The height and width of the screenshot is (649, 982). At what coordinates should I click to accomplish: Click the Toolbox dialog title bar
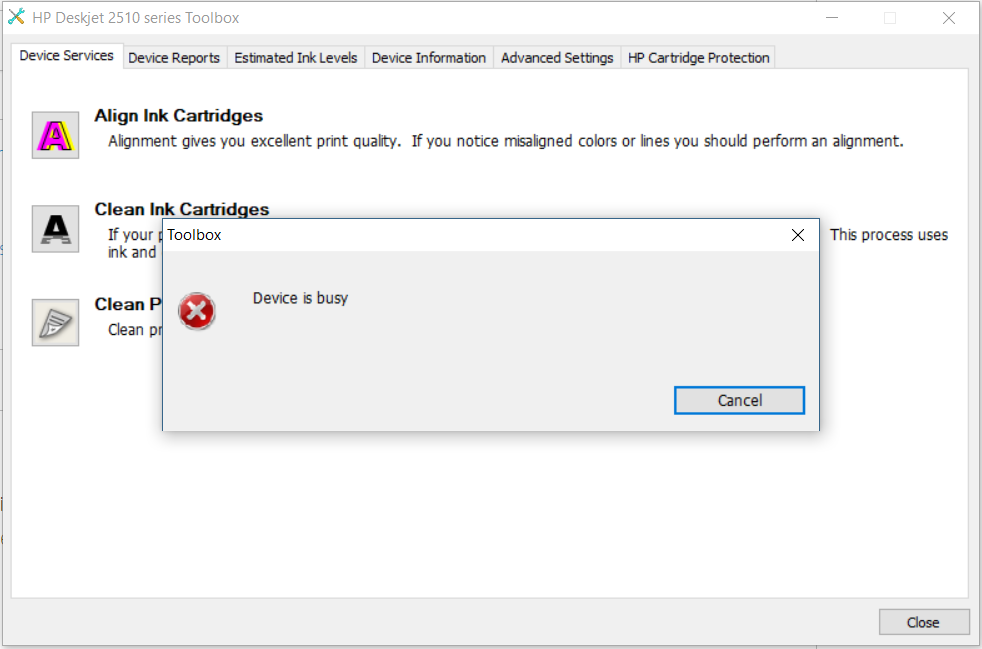point(450,234)
